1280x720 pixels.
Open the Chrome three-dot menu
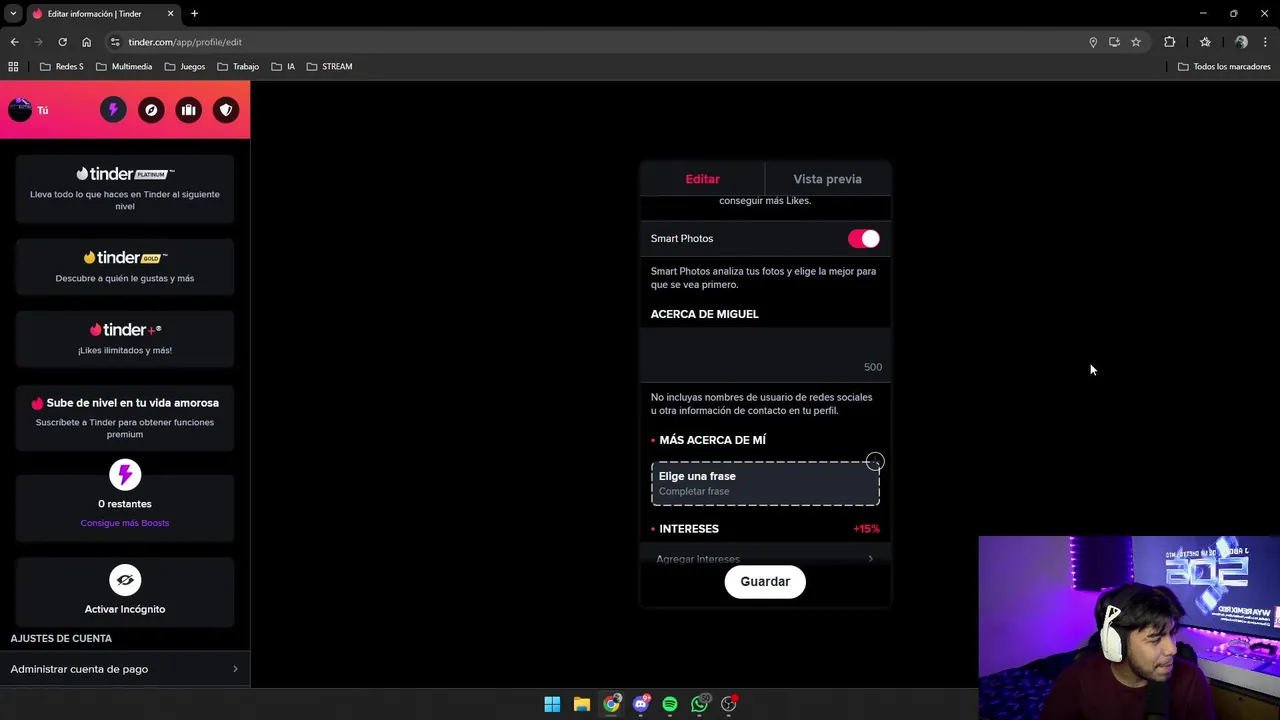coord(1266,42)
